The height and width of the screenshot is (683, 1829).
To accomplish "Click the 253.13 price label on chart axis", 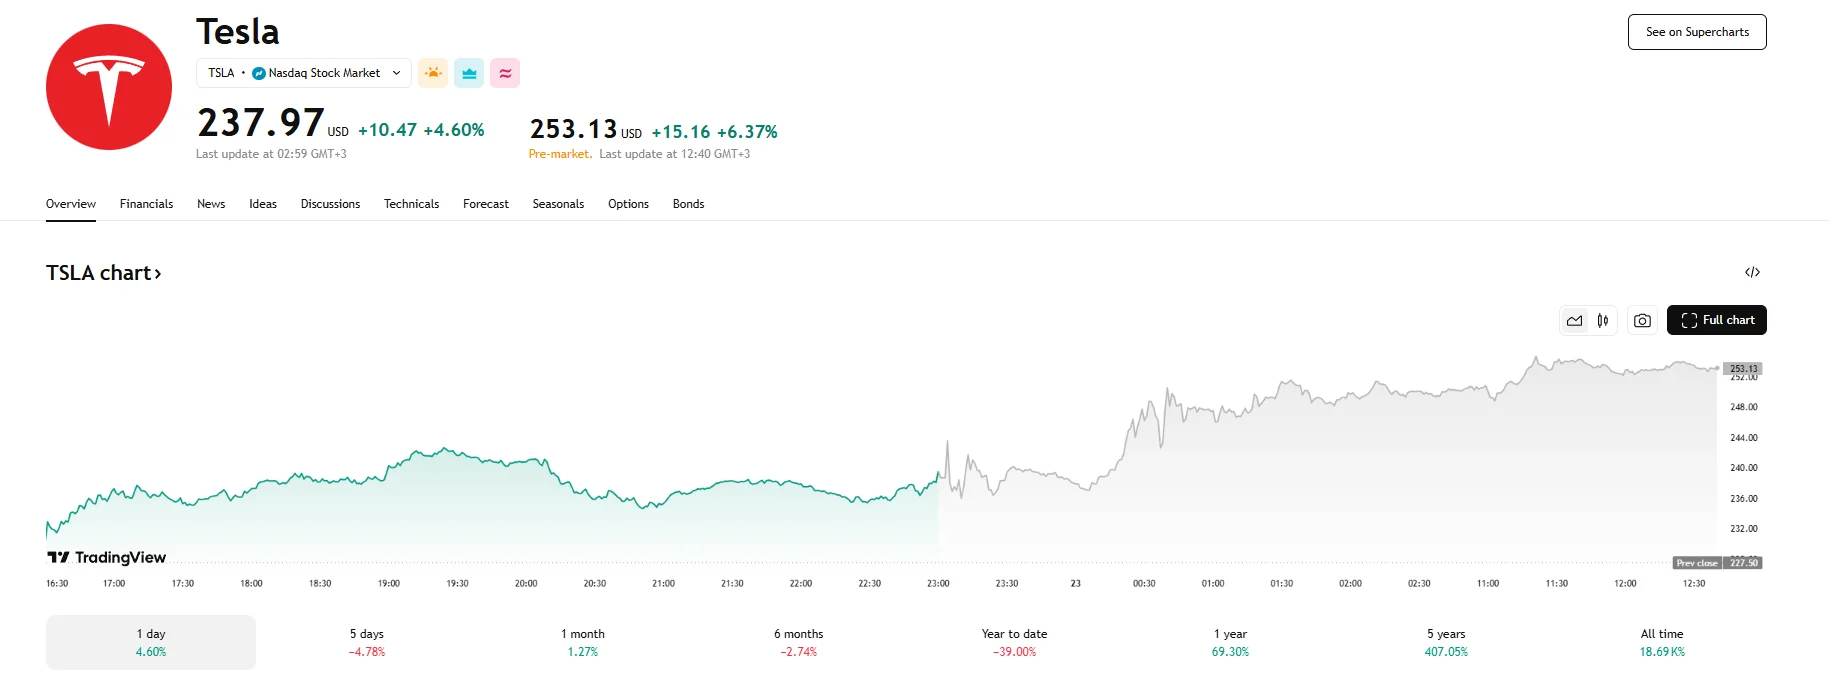I will pos(1744,369).
